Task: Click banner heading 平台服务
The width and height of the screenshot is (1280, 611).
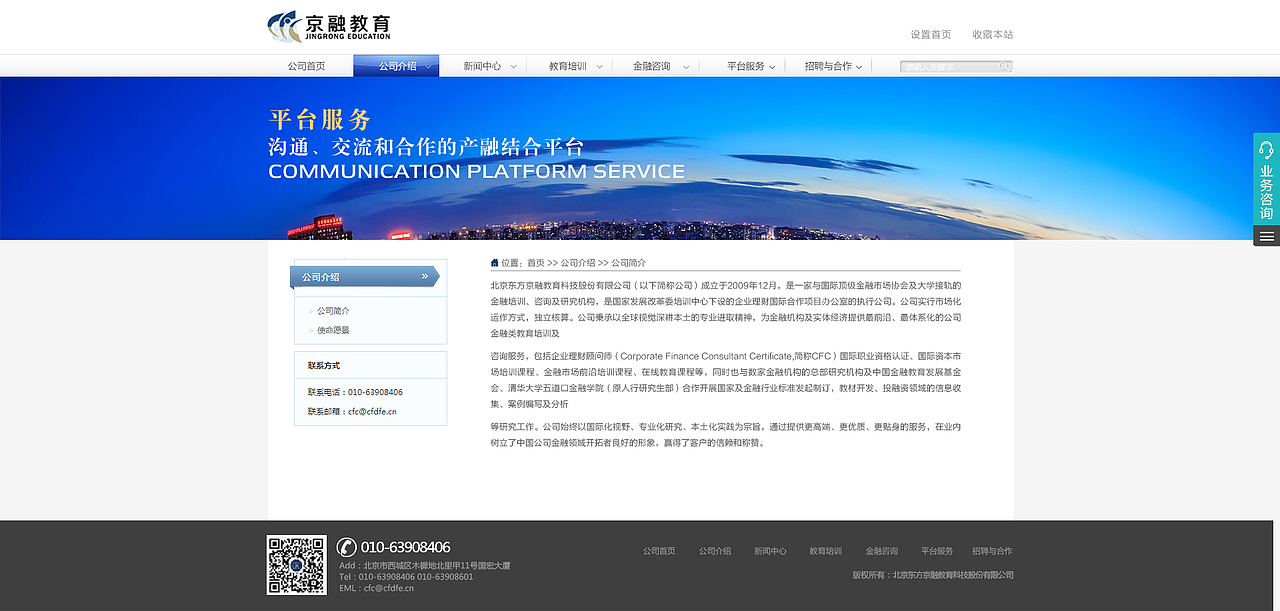Action: point(320,120)
